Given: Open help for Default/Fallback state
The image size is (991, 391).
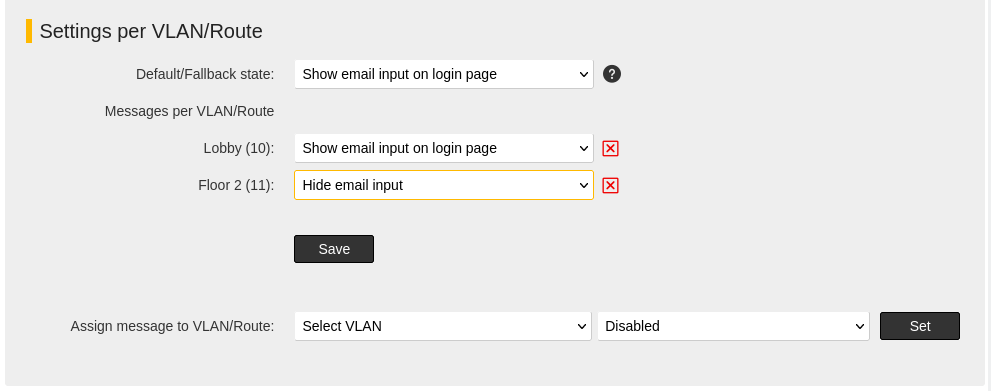Looking at the screenshot, I should point(612,74).
